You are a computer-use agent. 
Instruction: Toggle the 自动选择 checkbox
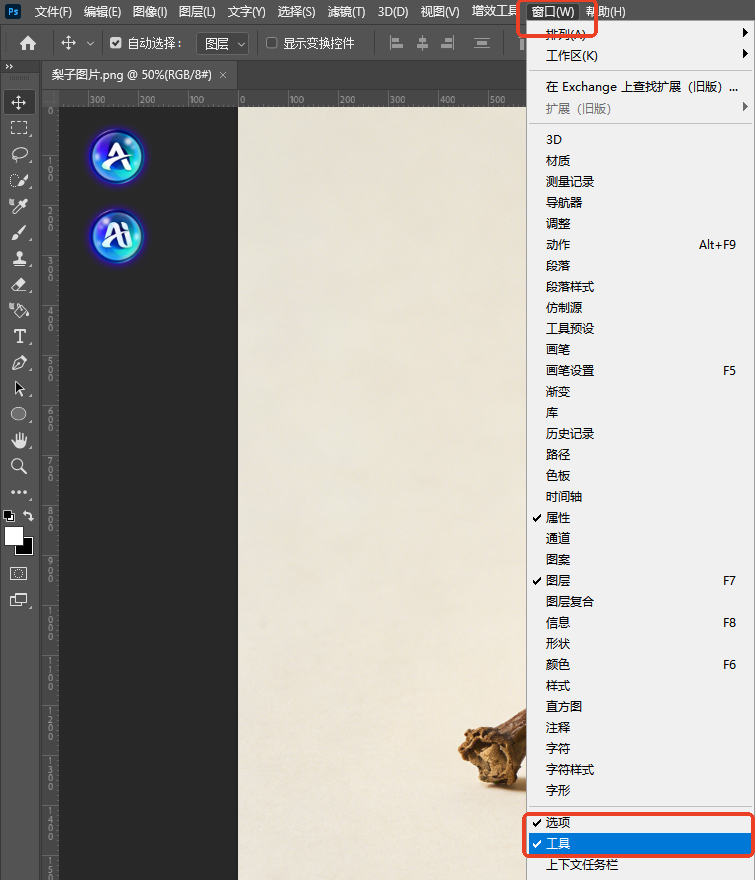point(116,43)
